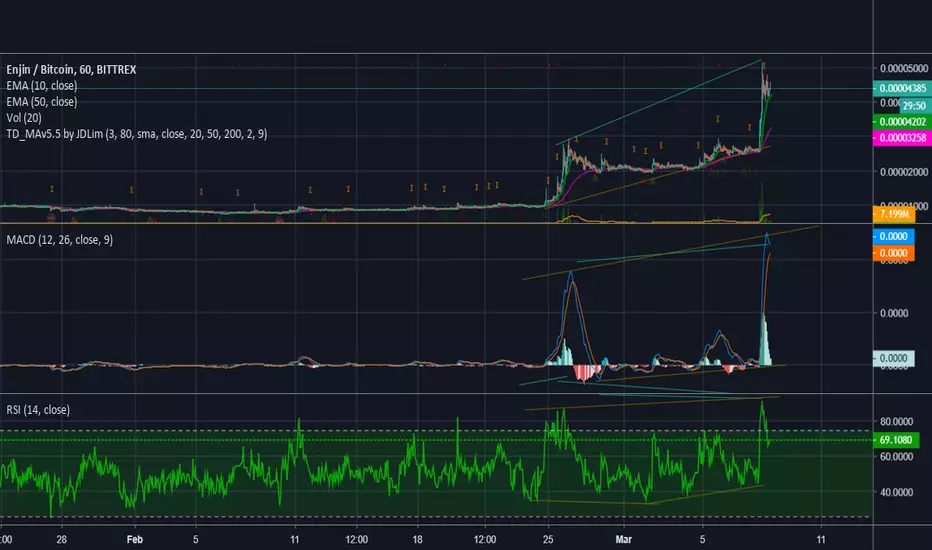Click the green 0.00004202 EMA price tag
The image size is (932, 550).
tap(902, 122)
